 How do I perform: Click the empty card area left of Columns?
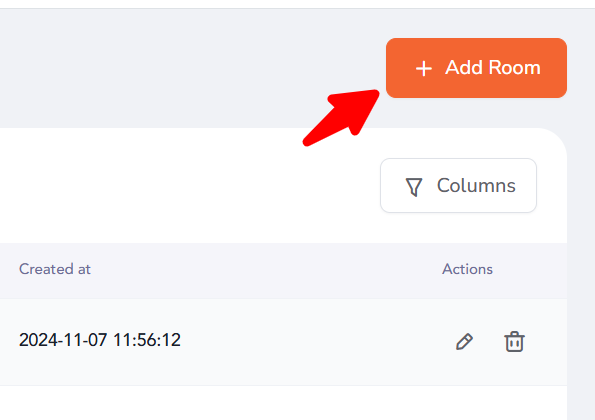190,186
